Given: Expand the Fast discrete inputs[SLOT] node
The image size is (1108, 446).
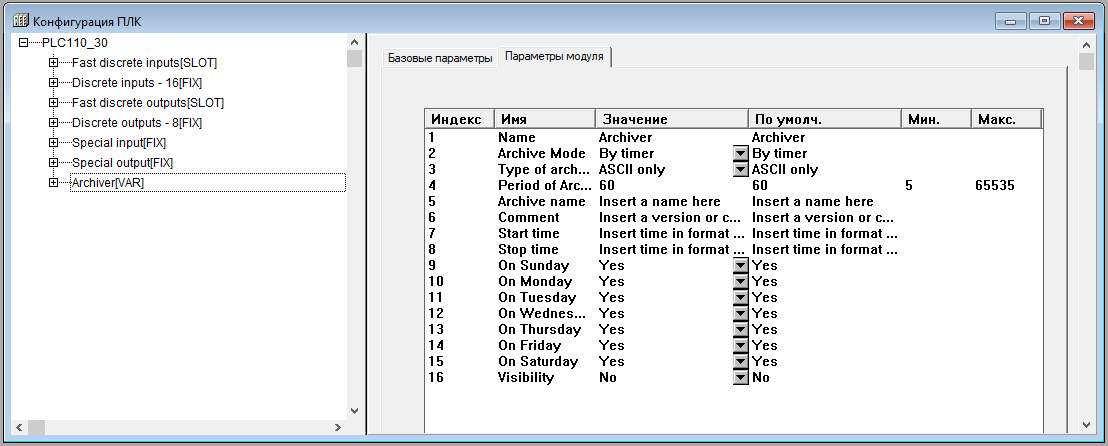Looking at the screenshot, I should tap(53, 63).
